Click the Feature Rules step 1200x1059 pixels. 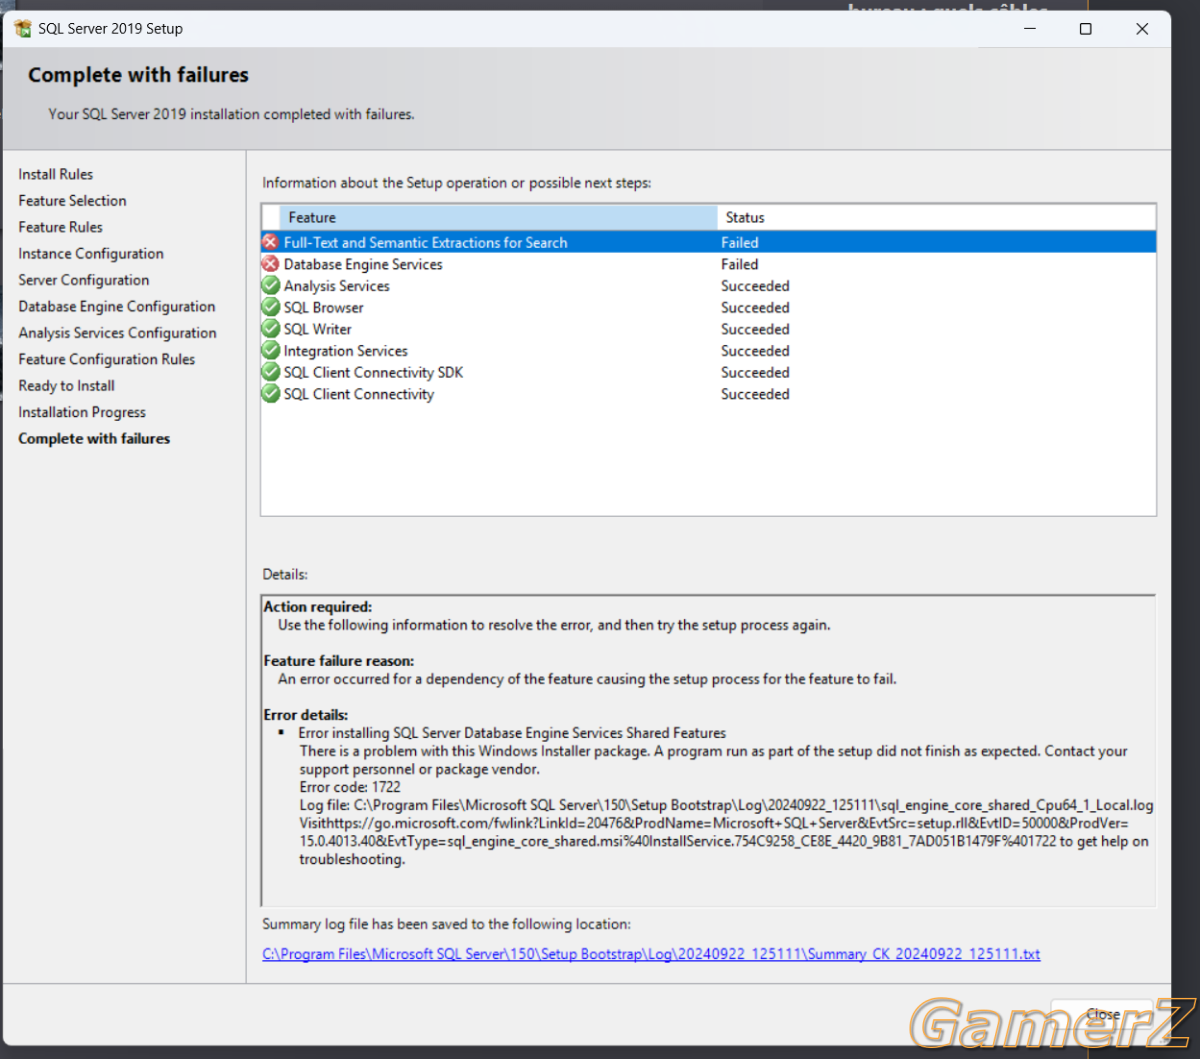click(x=60, y=227)
